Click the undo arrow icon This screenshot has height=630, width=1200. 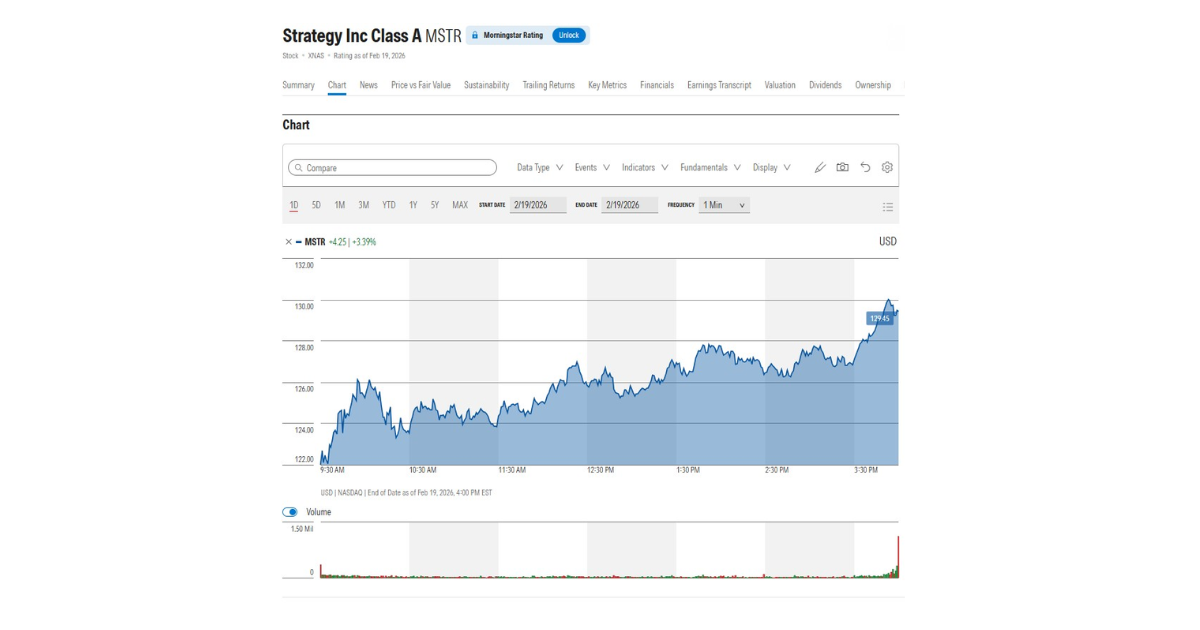pyautogui.click(x=865, y=167)
